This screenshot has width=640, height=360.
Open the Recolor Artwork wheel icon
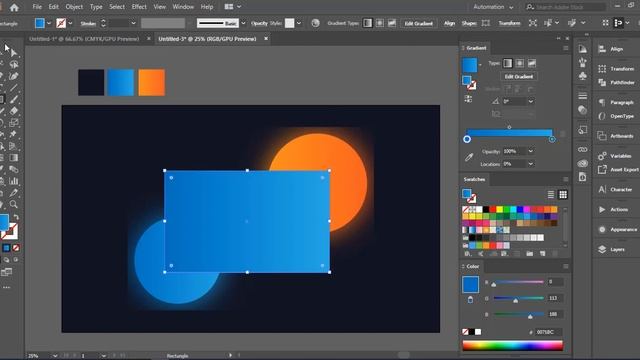tap(315, 23)
